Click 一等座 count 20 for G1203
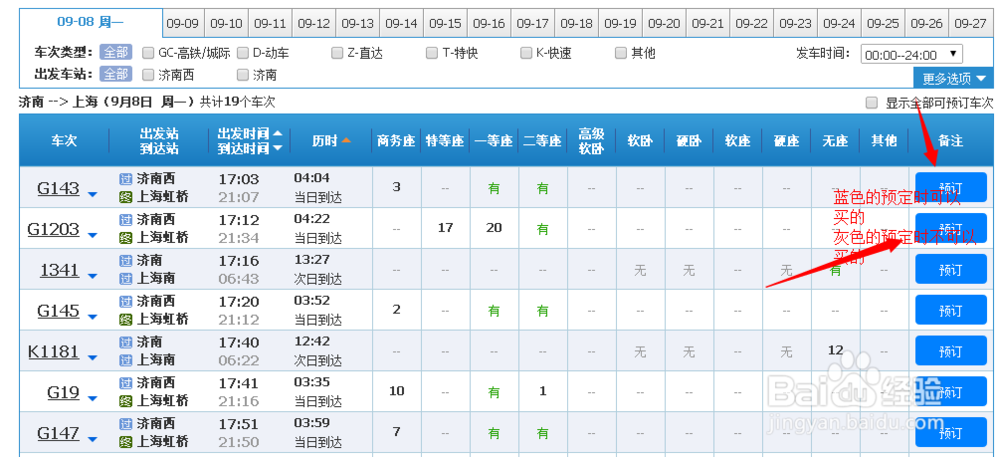This screenshot has height=457, width=1000. point(494,228)
